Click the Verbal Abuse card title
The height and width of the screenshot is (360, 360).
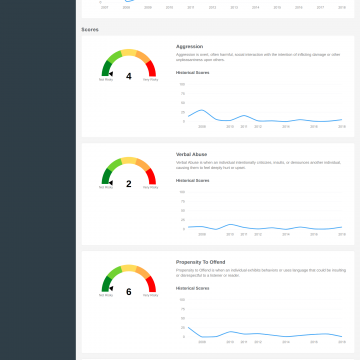tap(191, 154)
